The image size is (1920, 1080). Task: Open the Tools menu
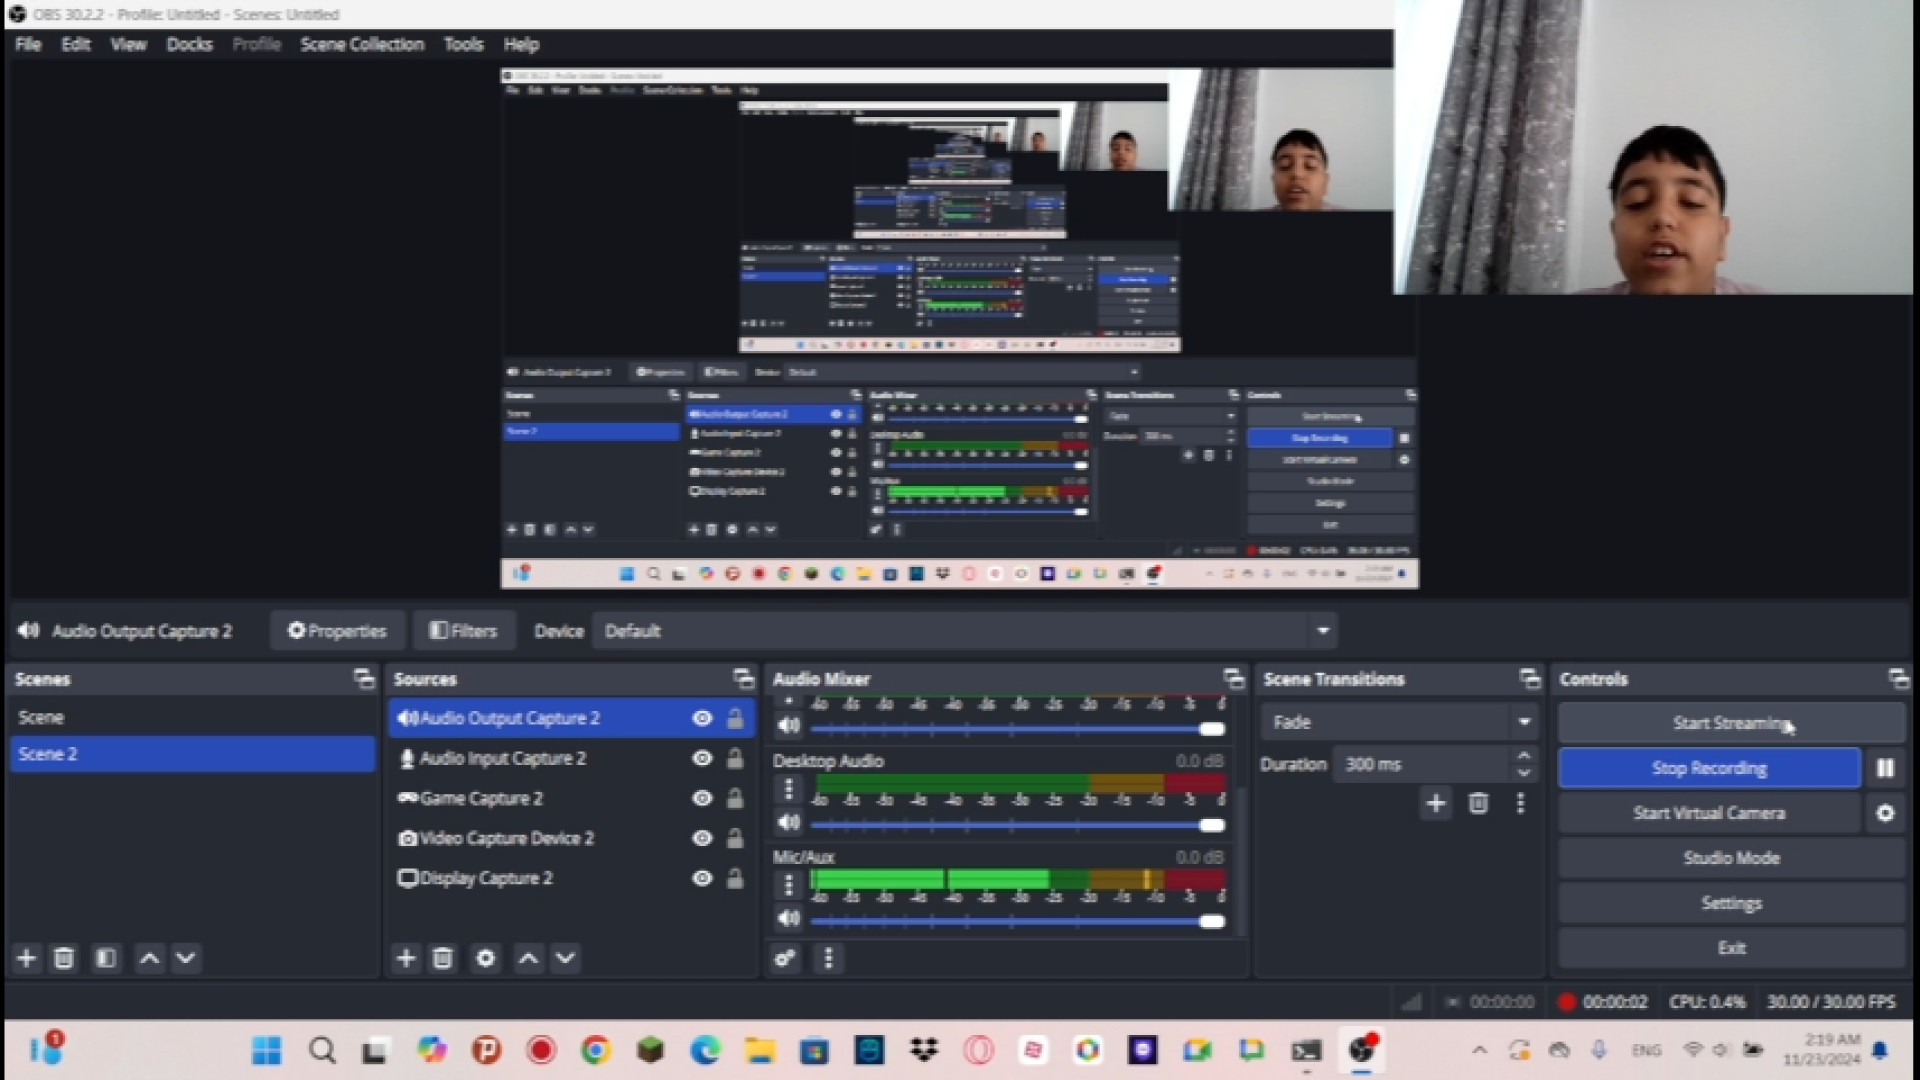(x=463, y=44)
